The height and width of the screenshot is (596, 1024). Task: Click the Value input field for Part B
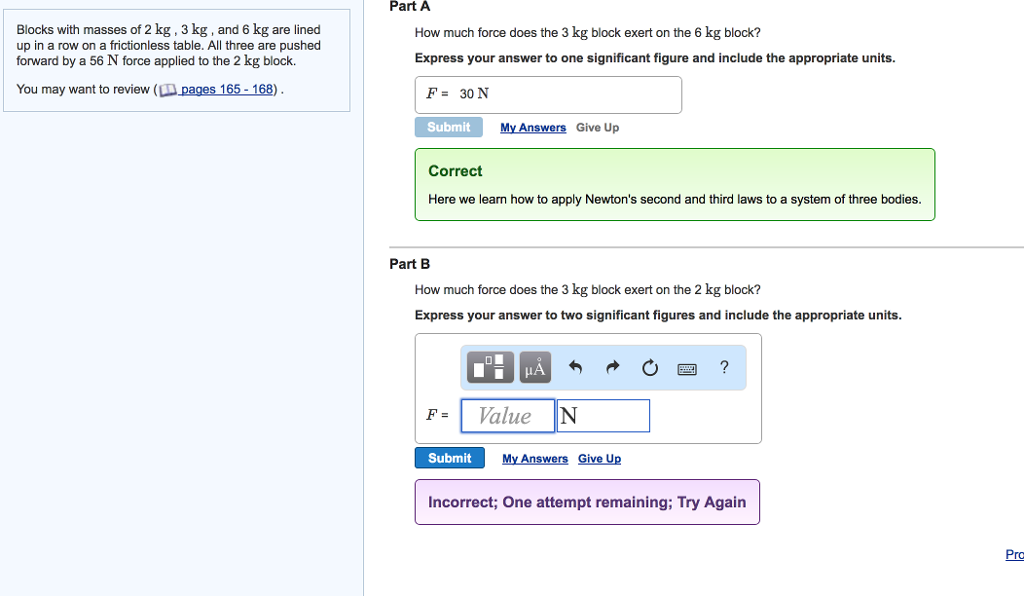point(507,416)
